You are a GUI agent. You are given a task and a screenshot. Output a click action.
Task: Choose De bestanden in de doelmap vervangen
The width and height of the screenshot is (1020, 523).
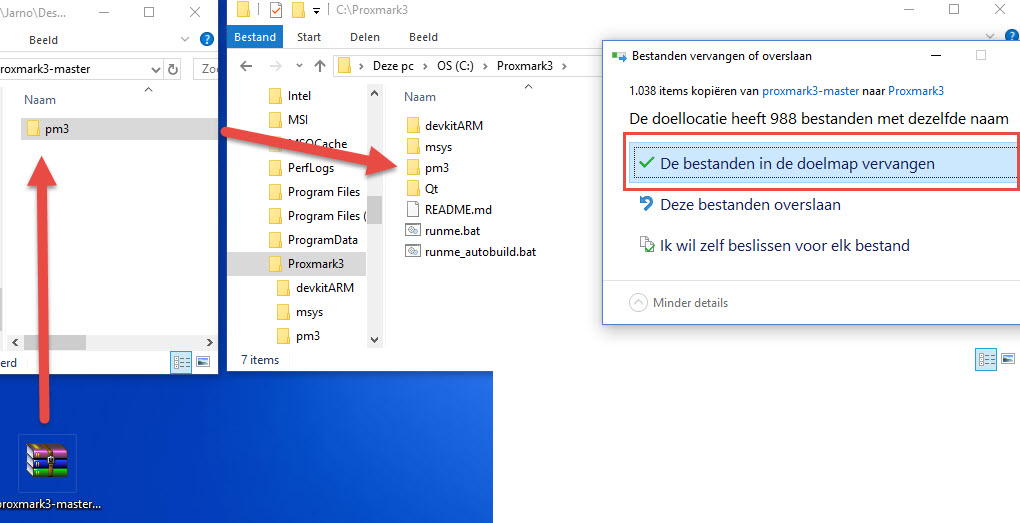pyautogui.click(x=823, y=163)
